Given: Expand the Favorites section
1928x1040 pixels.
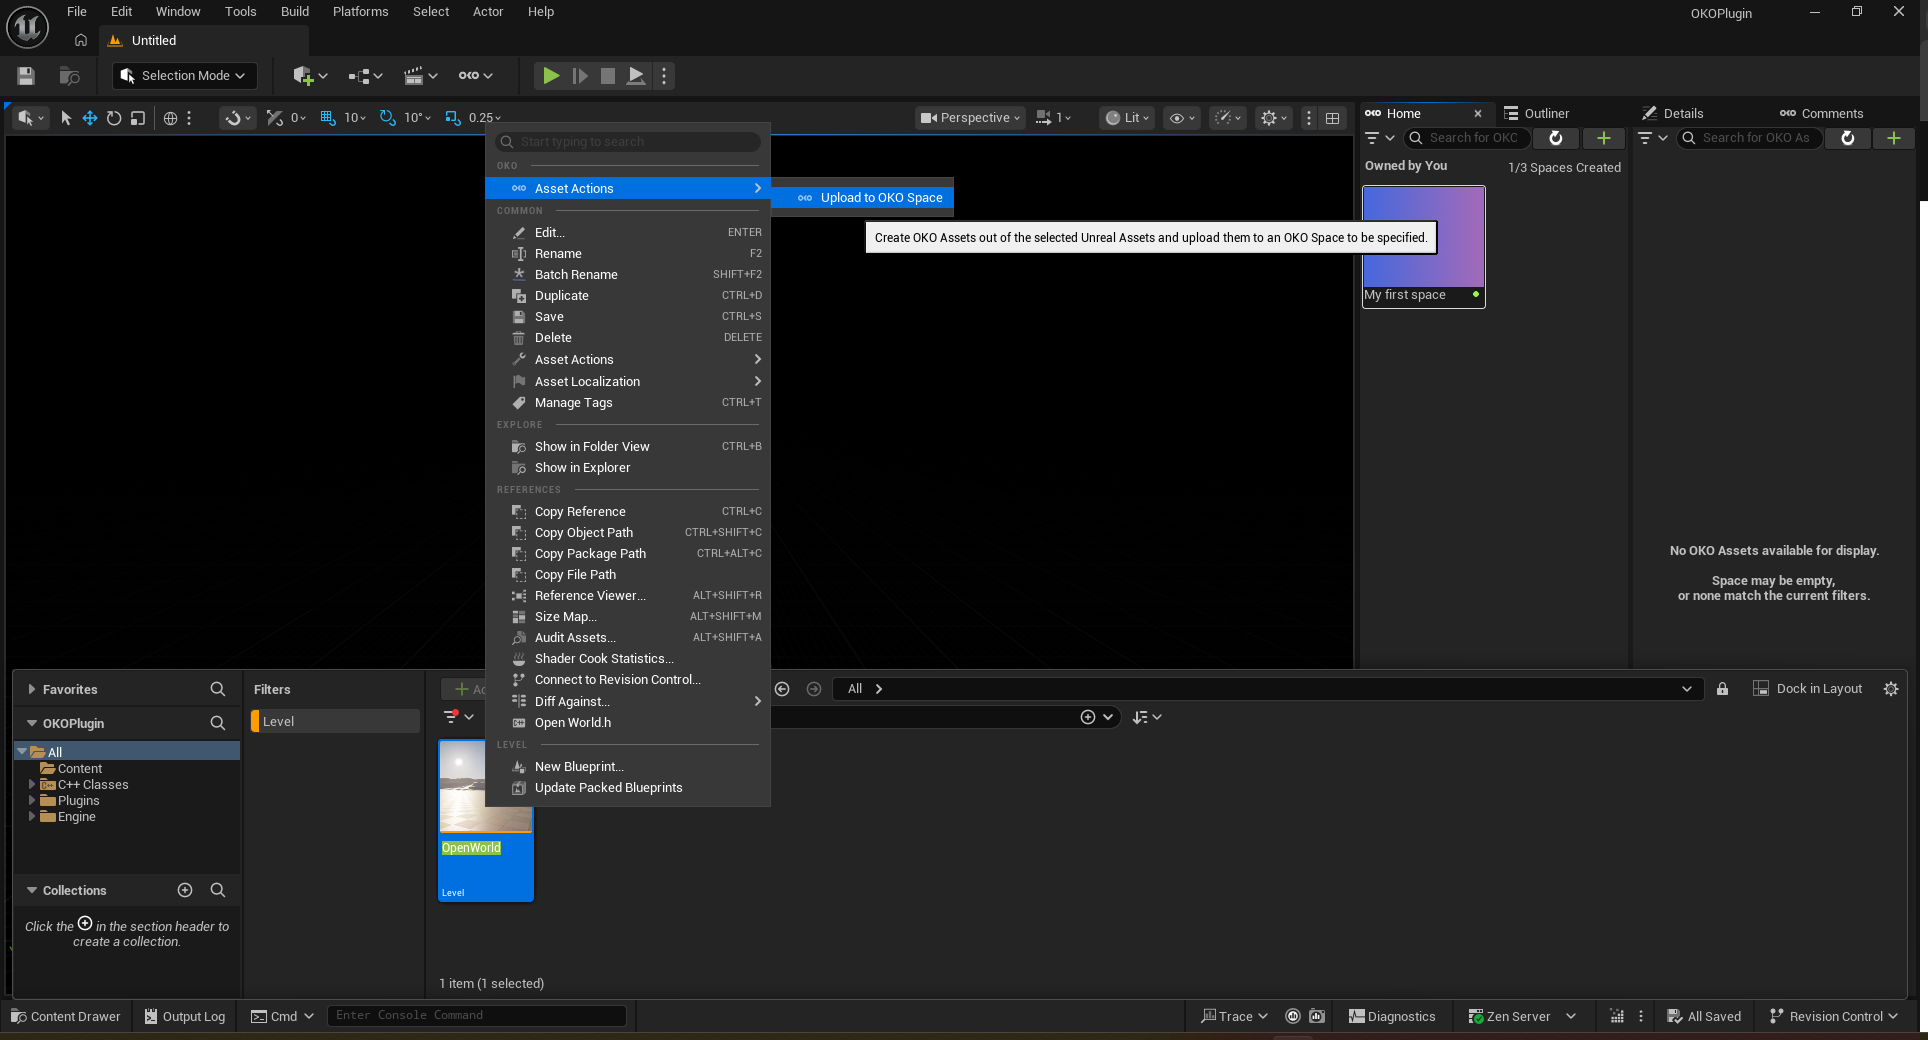Looking at the screenshot, I should point(31,690).
